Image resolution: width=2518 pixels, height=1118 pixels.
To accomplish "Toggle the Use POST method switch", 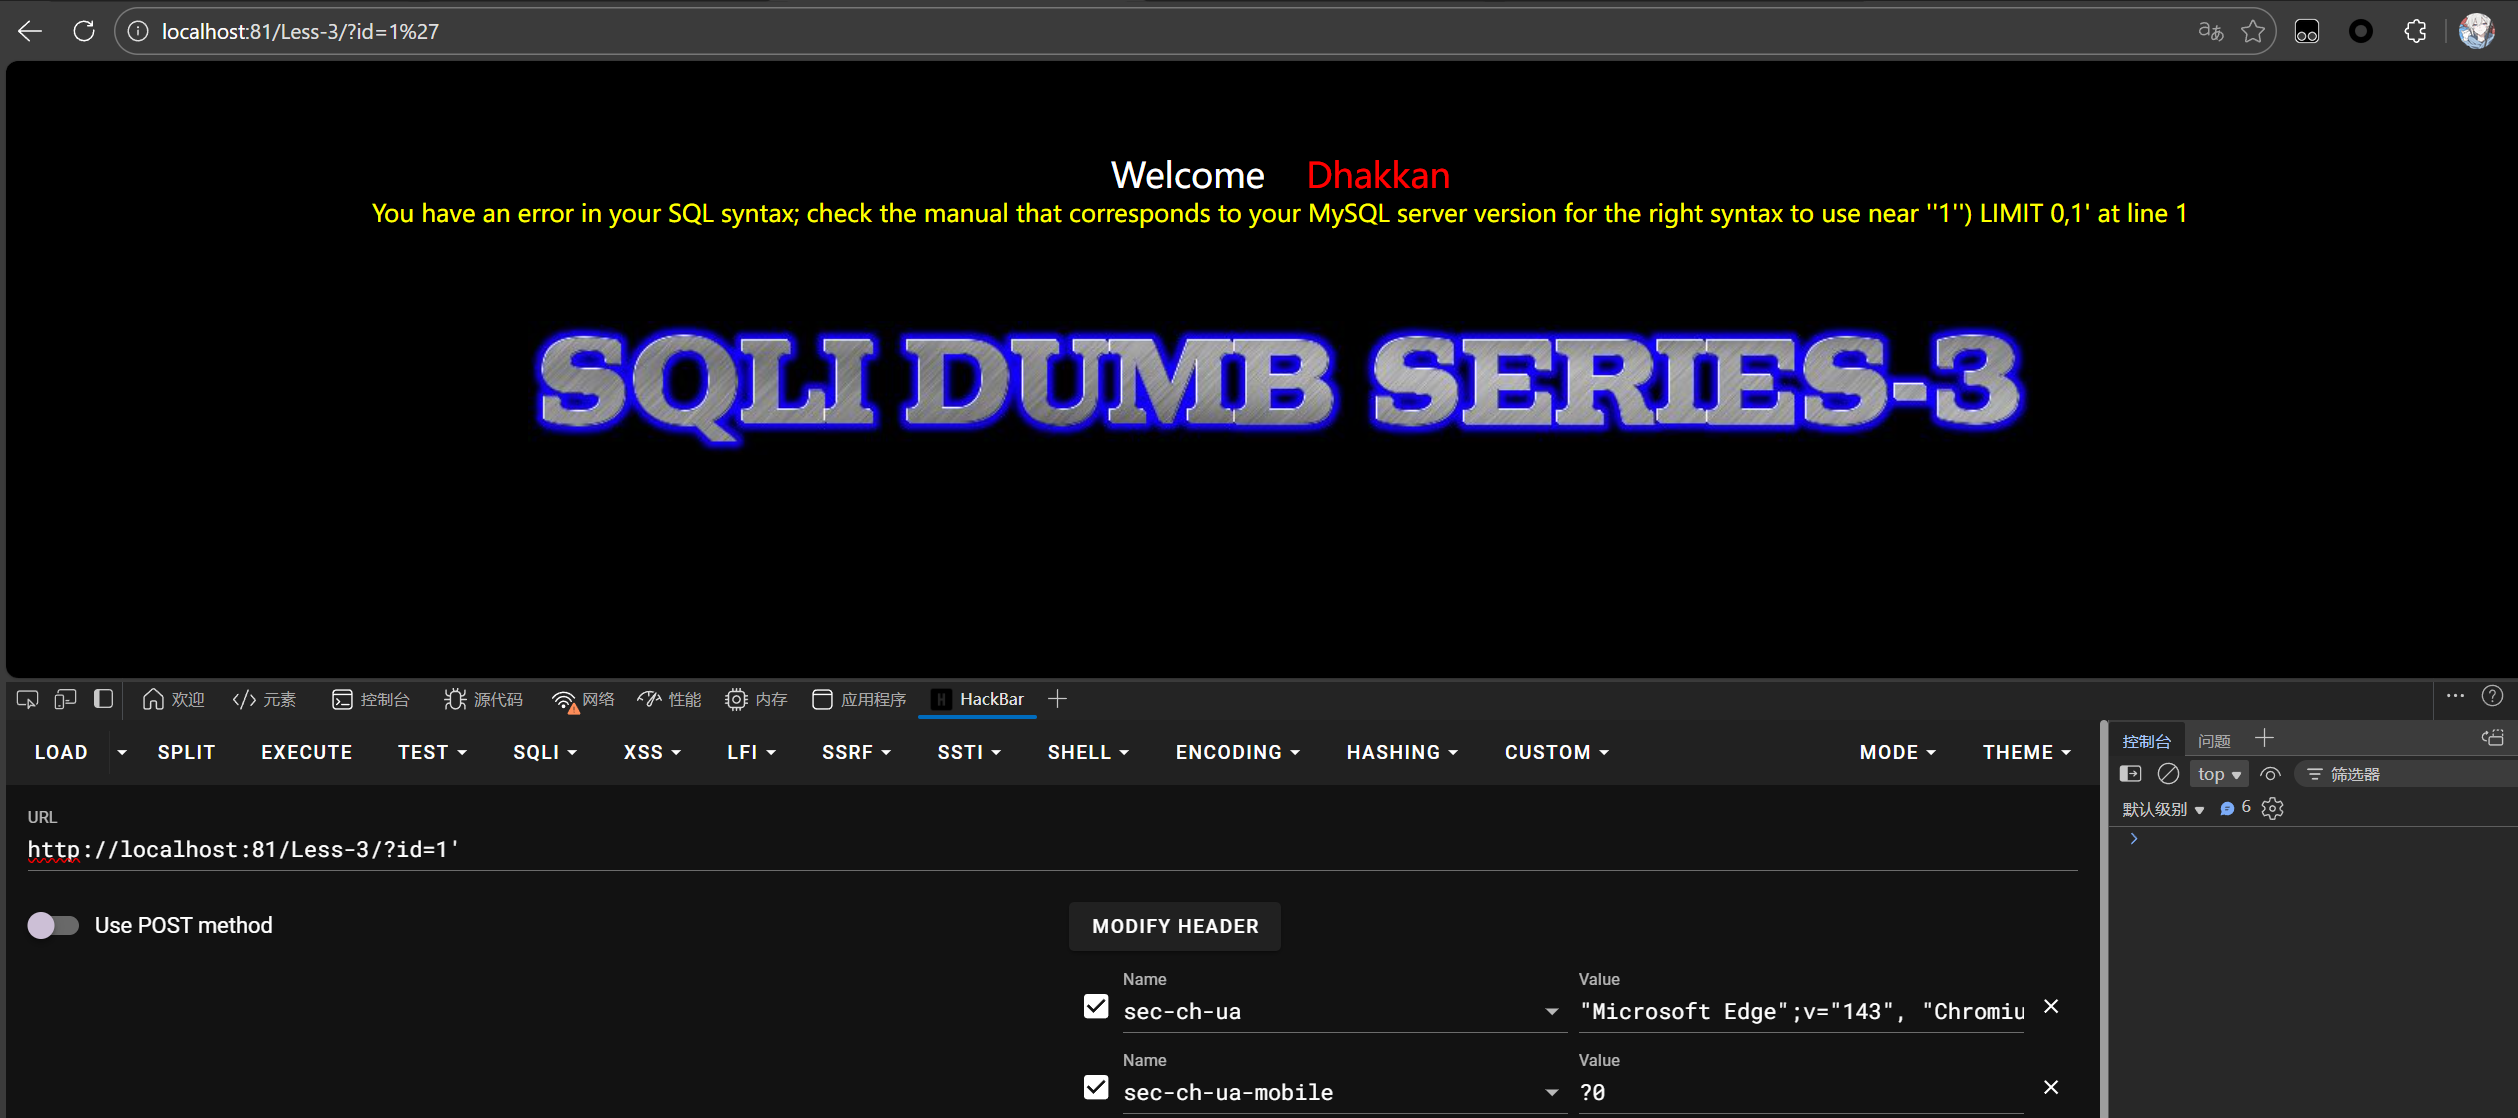I will [x=53, y=925].
